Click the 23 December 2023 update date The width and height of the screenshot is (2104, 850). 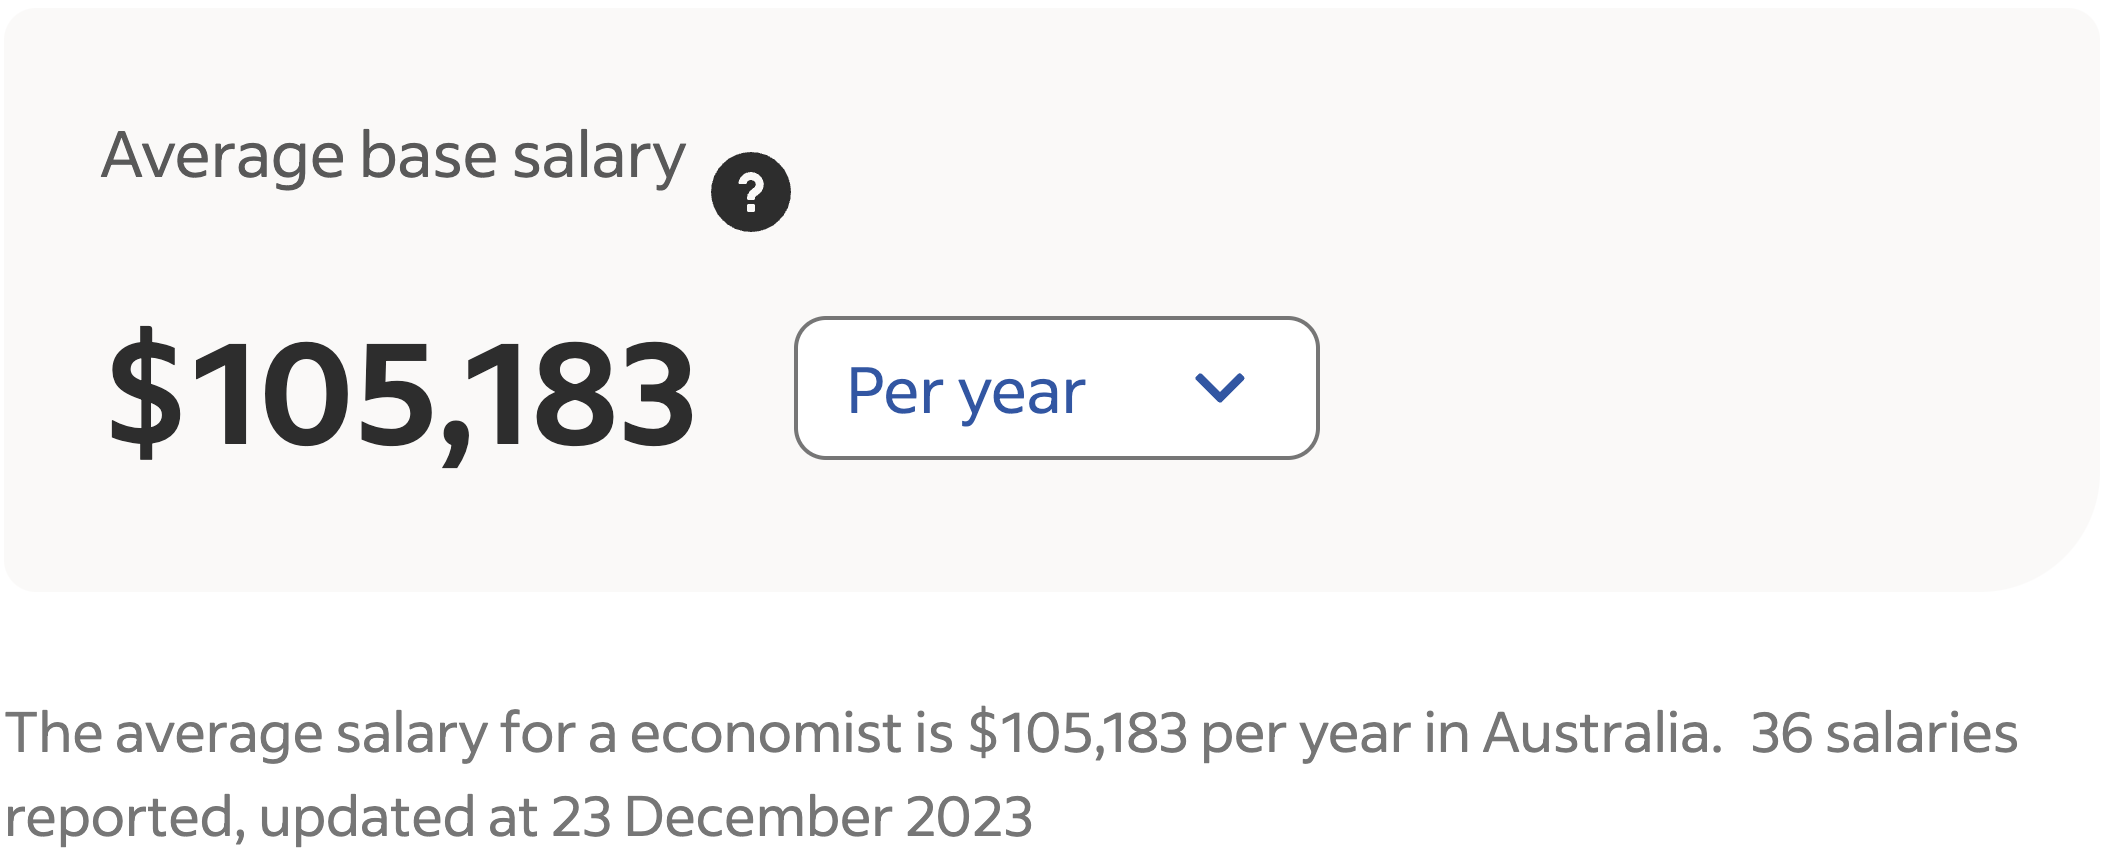791,817
